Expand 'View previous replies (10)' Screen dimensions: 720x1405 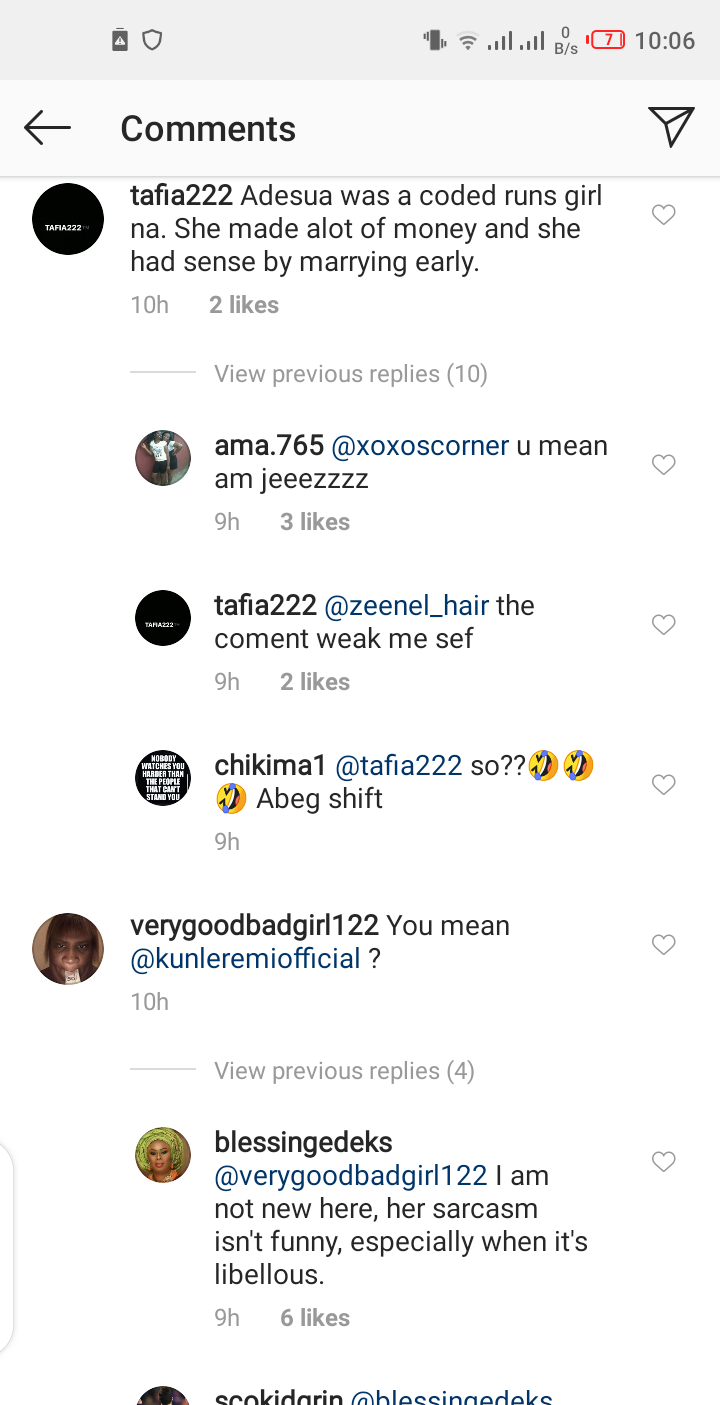350,374
